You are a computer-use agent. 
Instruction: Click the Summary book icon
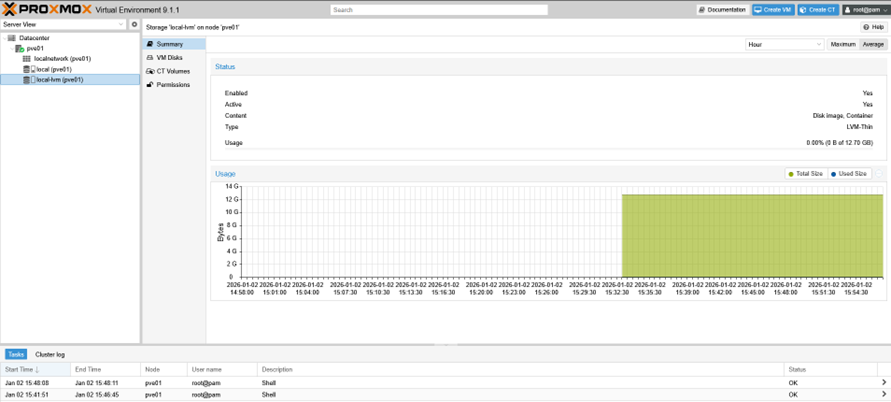(150, 44)
